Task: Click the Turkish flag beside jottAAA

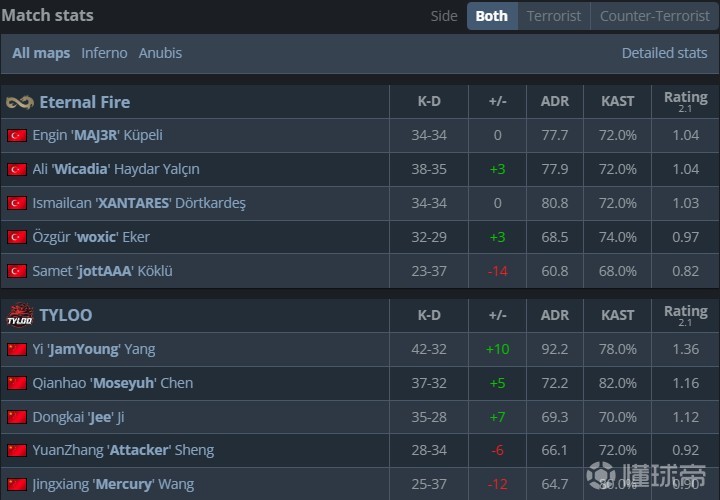Action: coord(16,271)
